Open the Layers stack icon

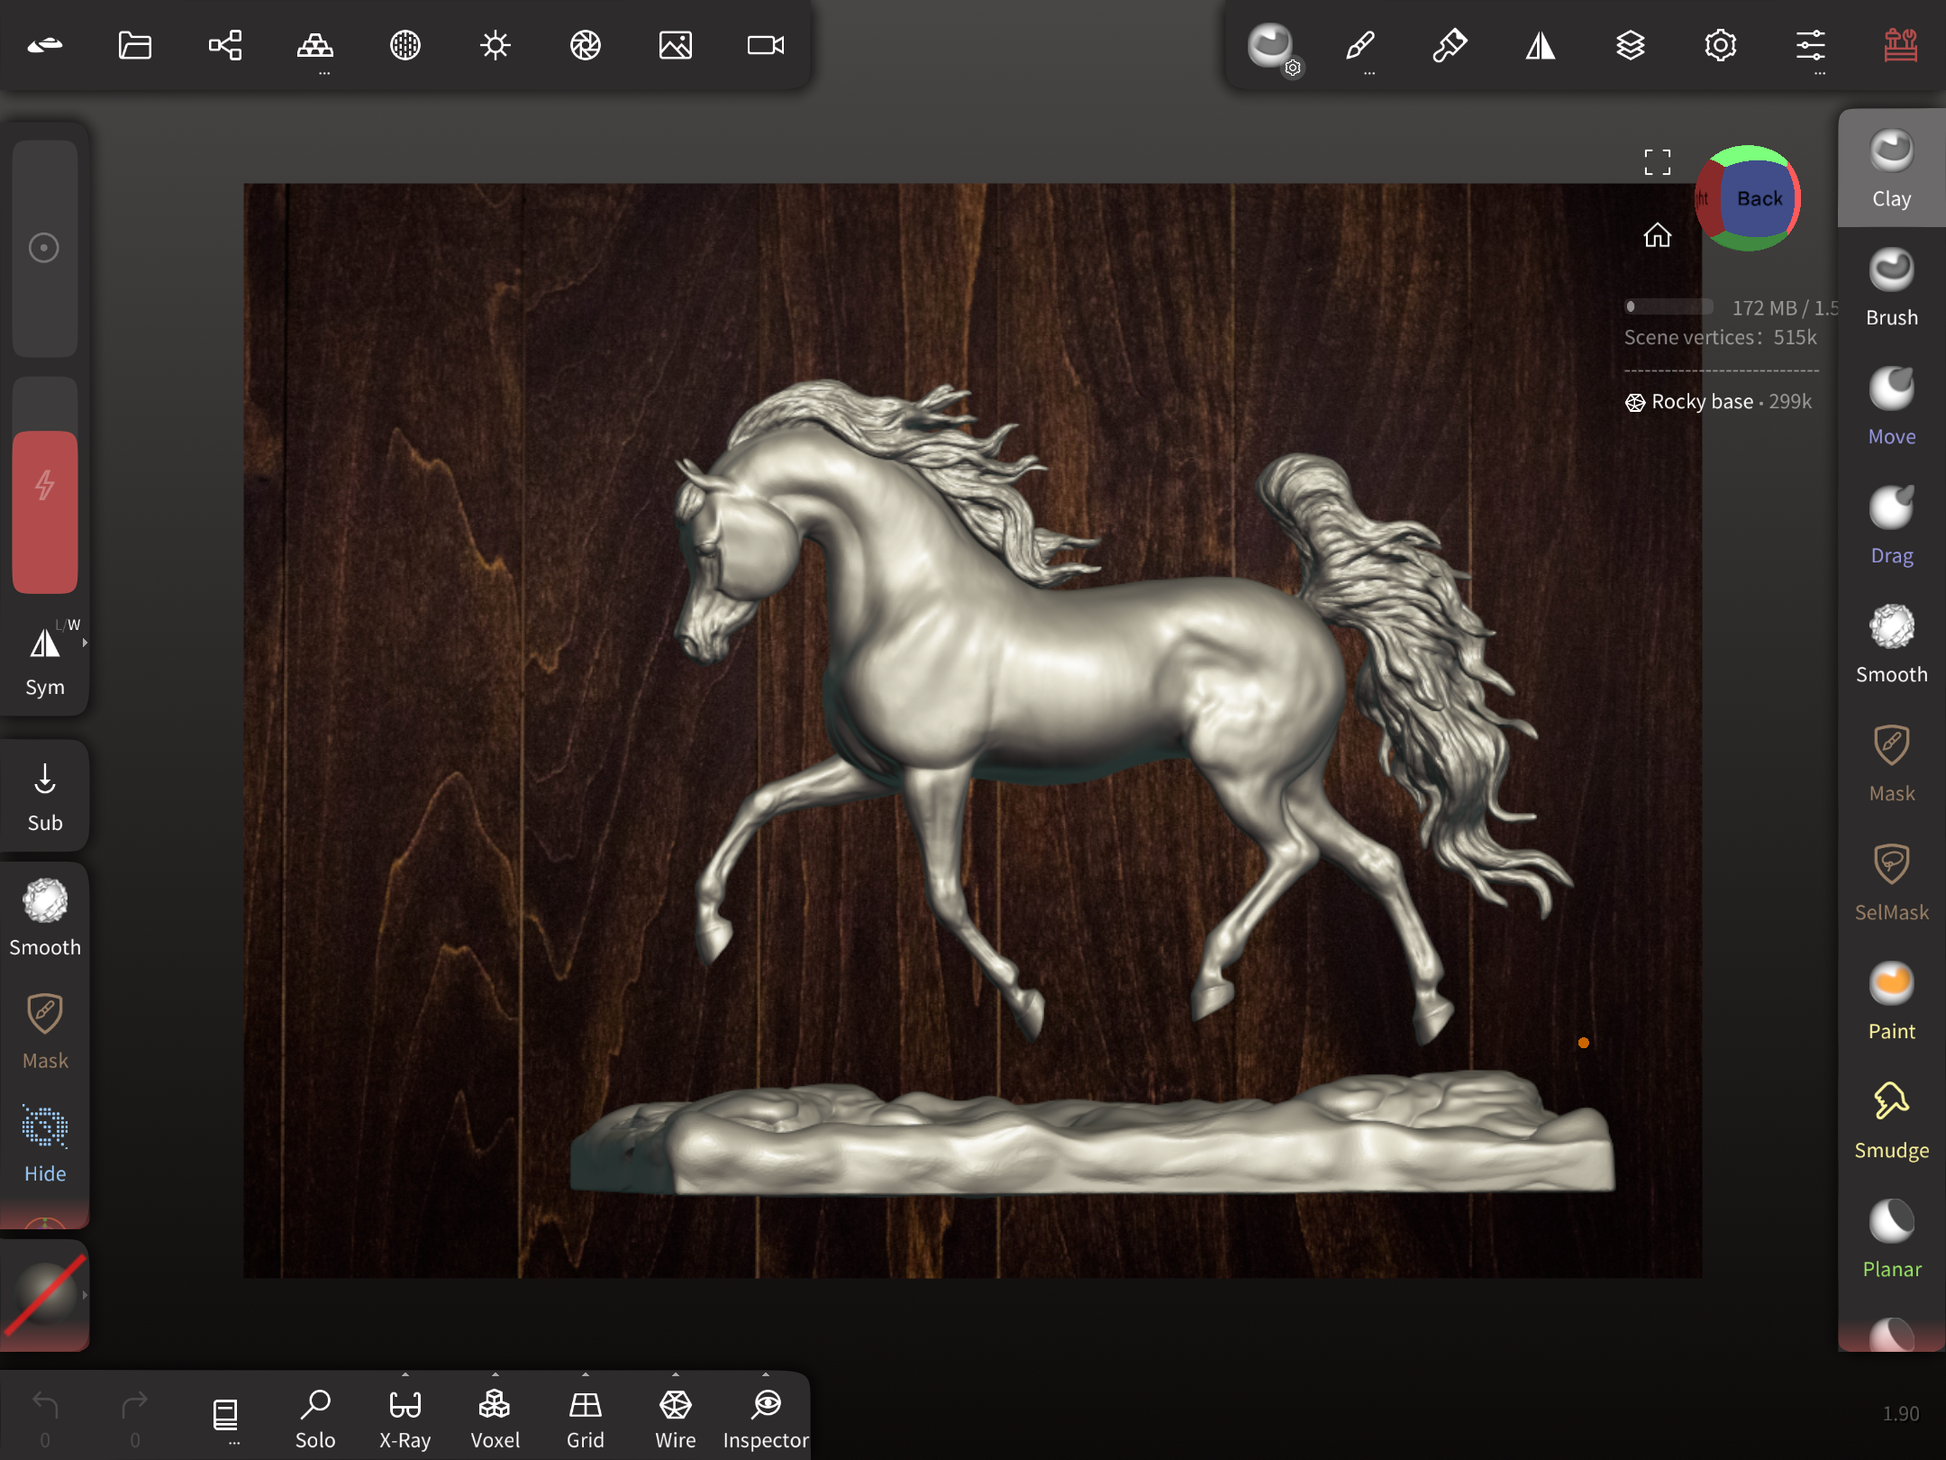[1630, 46]
